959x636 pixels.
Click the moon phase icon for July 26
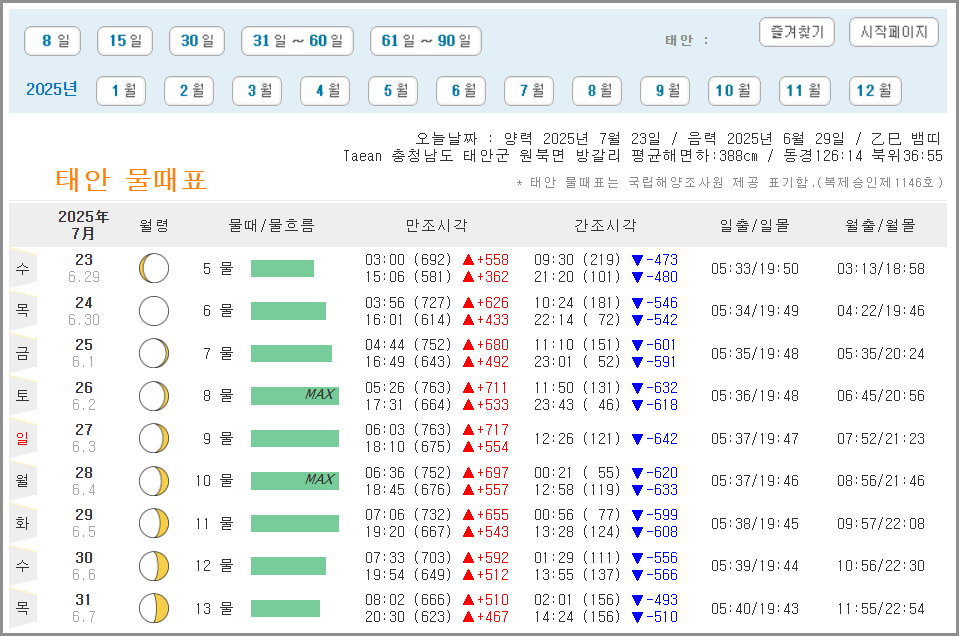[x=154, y=396]
